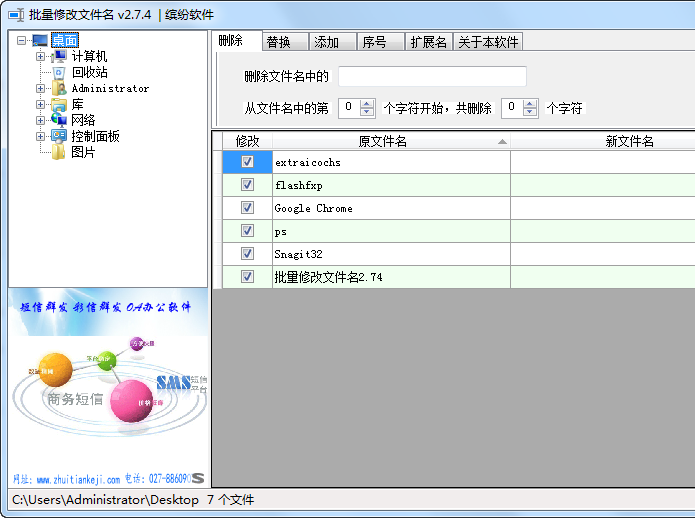Open the 序号 tab
The height and width of the screenshot is (518, 695).
pyautogui.click(x=381, y=42)
